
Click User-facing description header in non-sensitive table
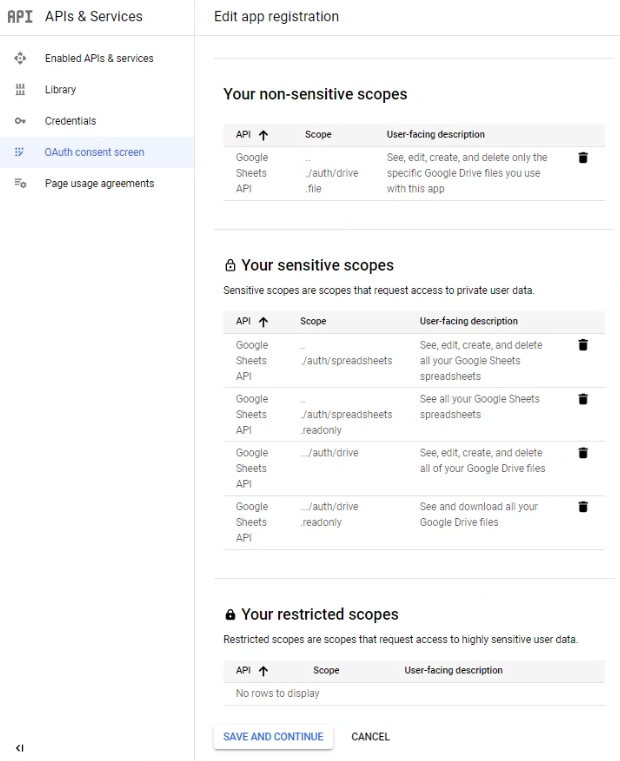(x=435, y=134)
